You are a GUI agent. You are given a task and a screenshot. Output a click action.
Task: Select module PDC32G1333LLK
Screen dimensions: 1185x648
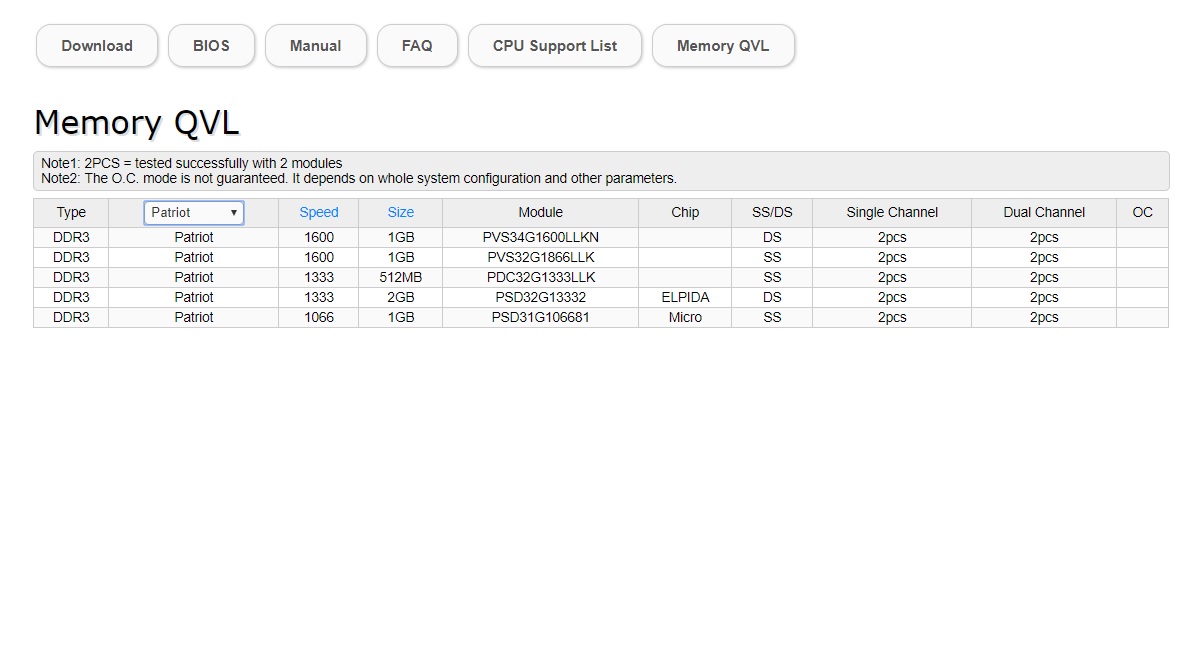coord(540,277)
